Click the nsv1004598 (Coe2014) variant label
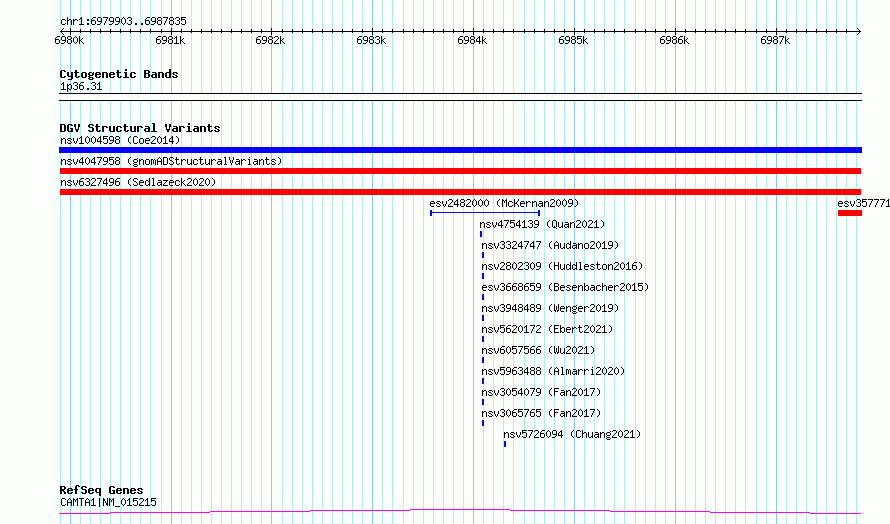The width and height of the screenshot is (890, 524). tap(120, 140)
